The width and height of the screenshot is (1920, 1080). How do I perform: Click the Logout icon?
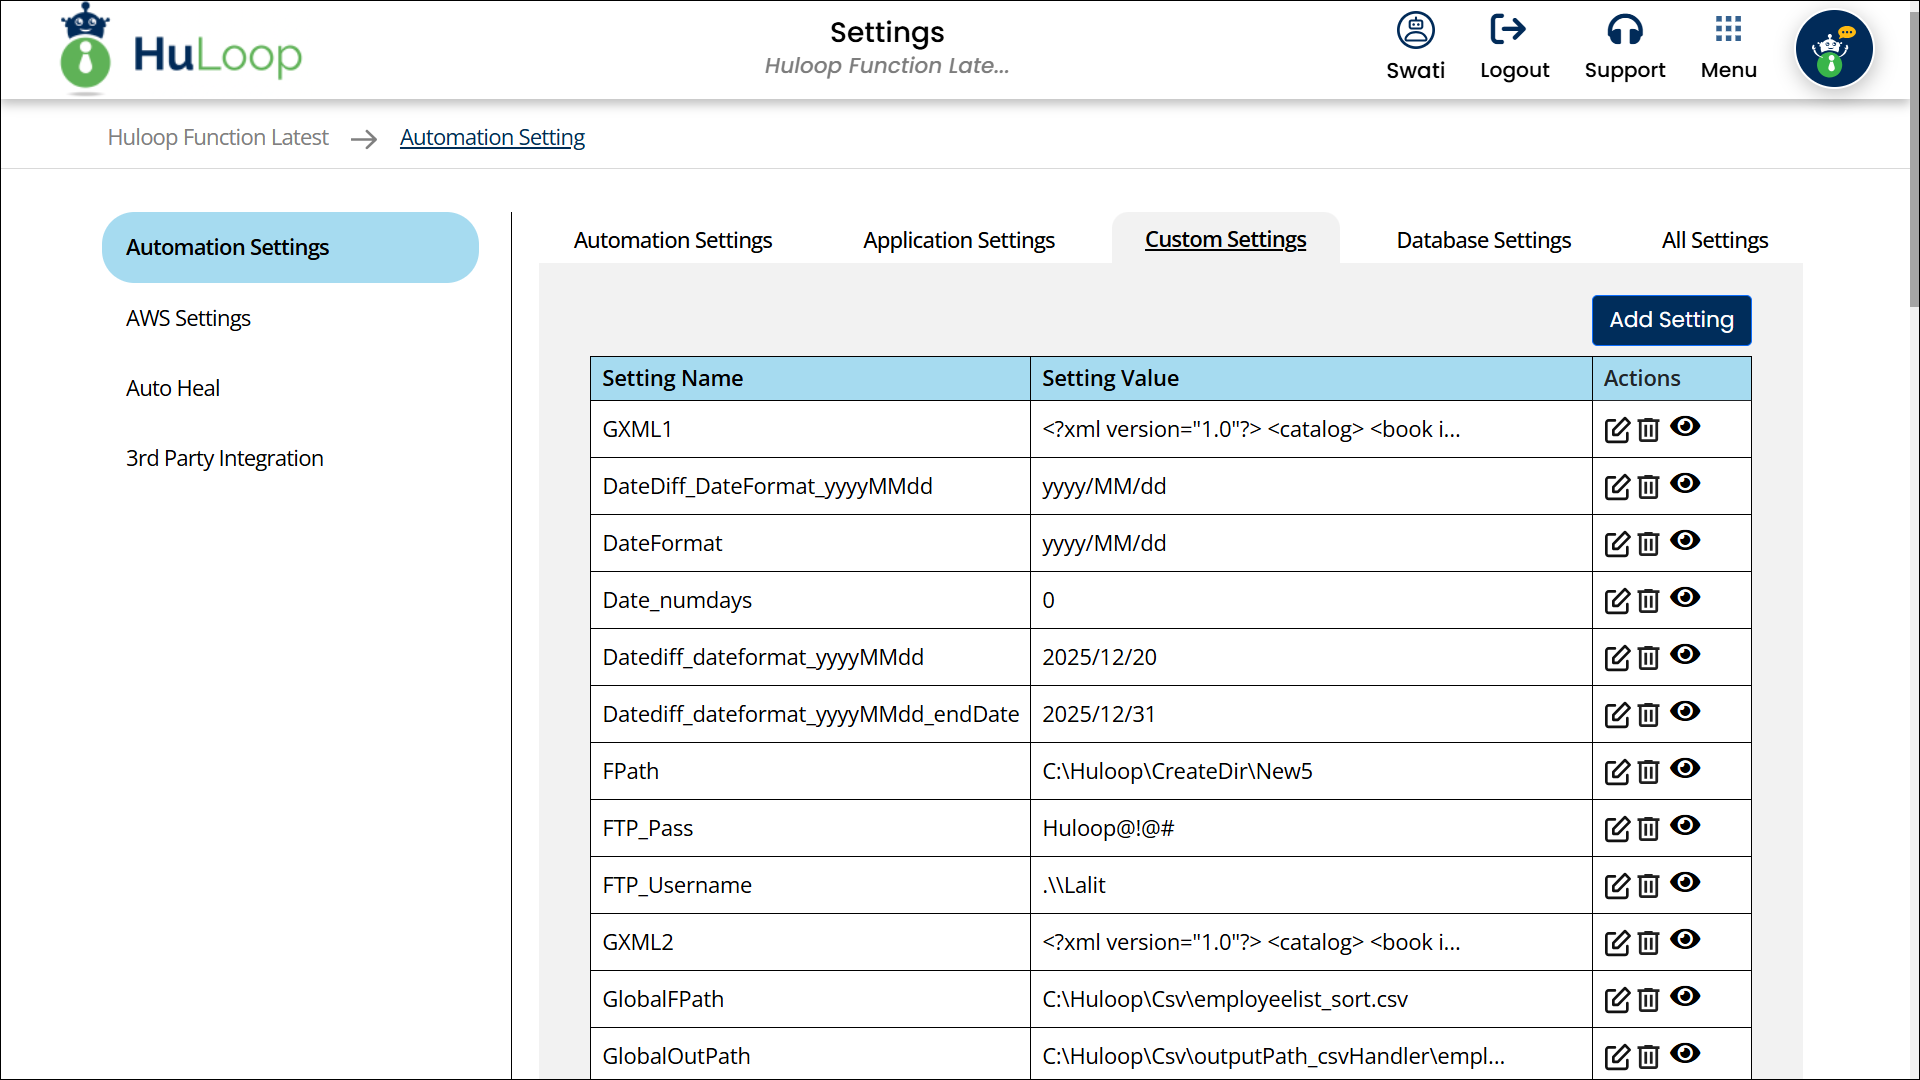tap(1507, 30)
